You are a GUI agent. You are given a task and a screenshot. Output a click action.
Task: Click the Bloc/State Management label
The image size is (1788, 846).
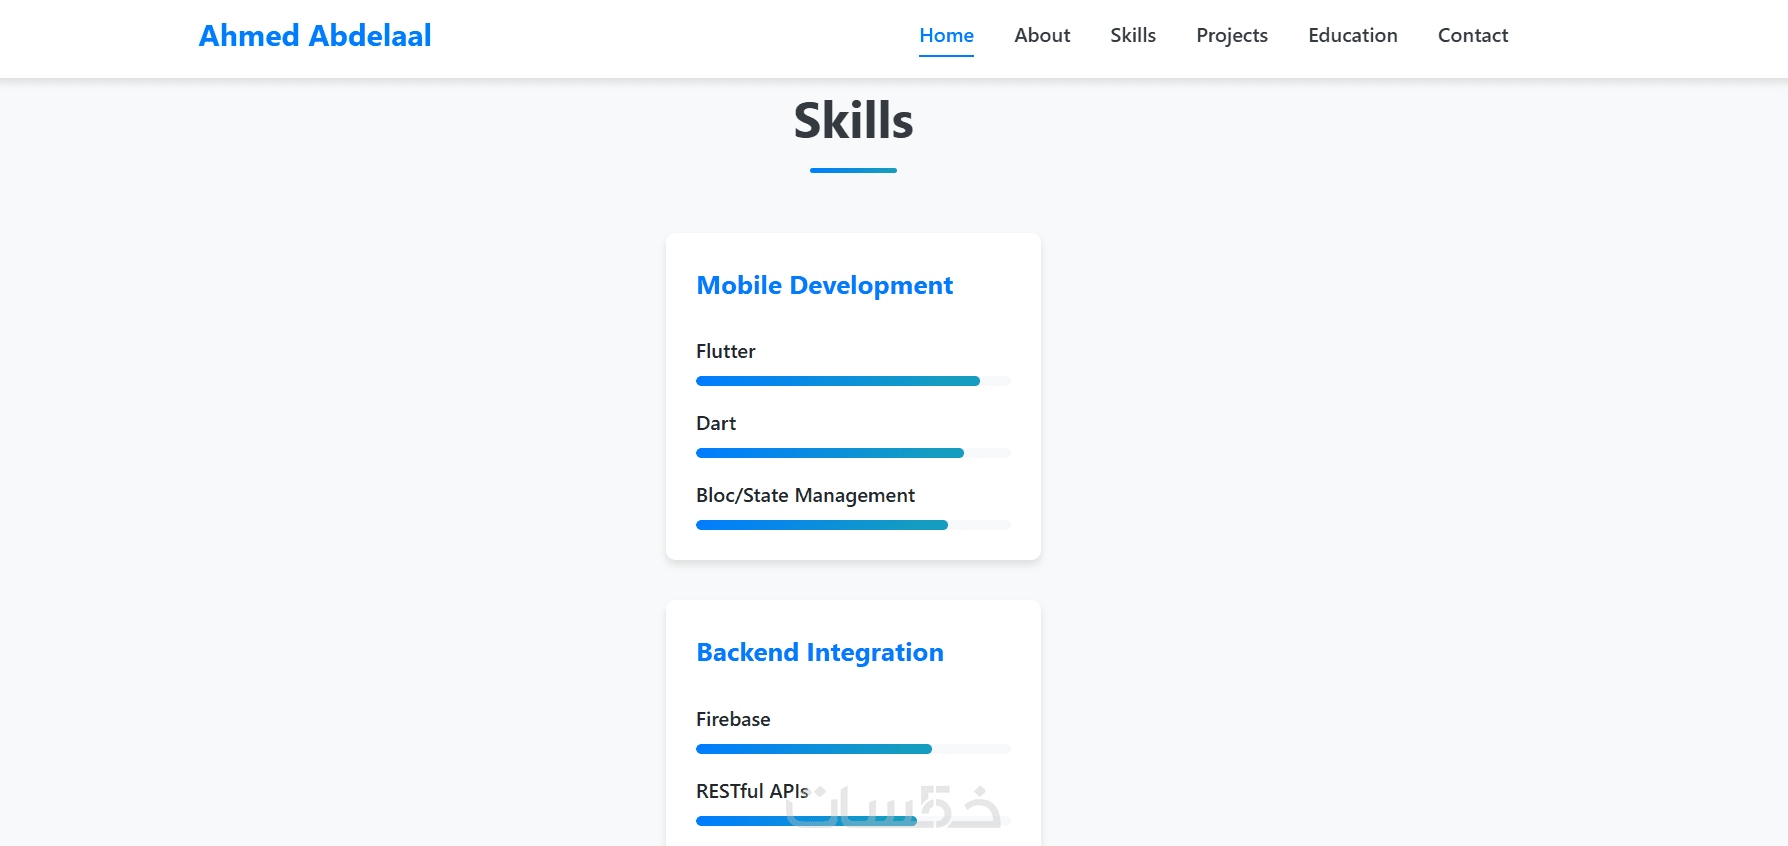click(805, 496)
